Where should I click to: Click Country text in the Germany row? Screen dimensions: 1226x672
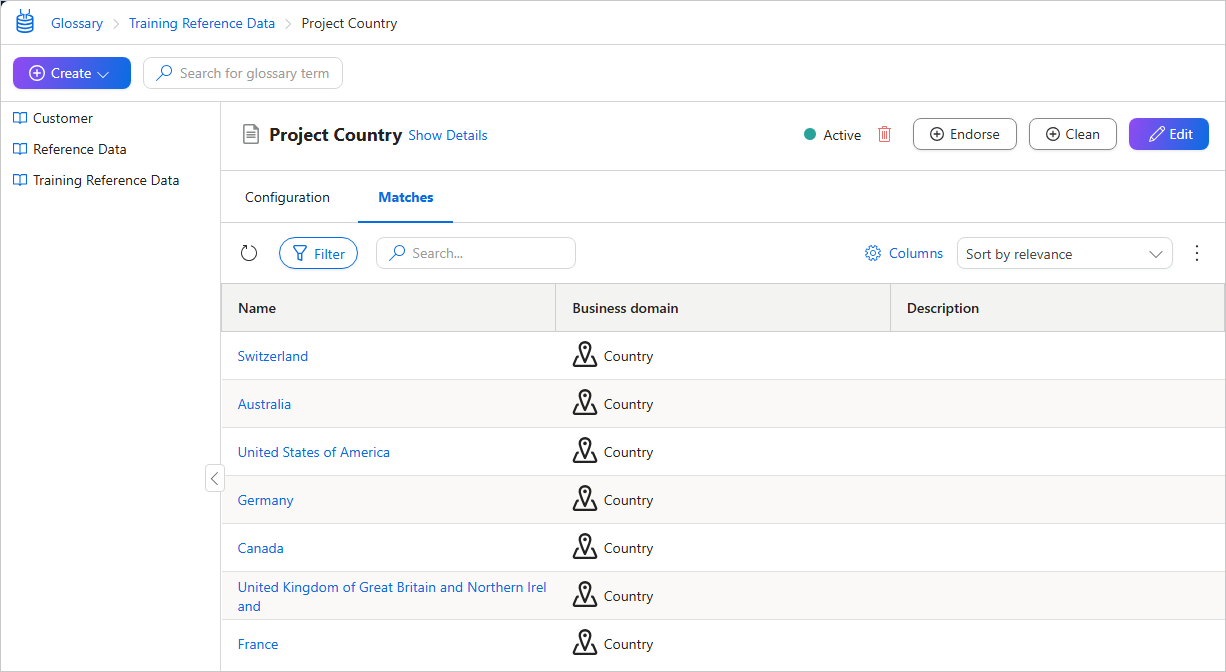tap(628, 500)
